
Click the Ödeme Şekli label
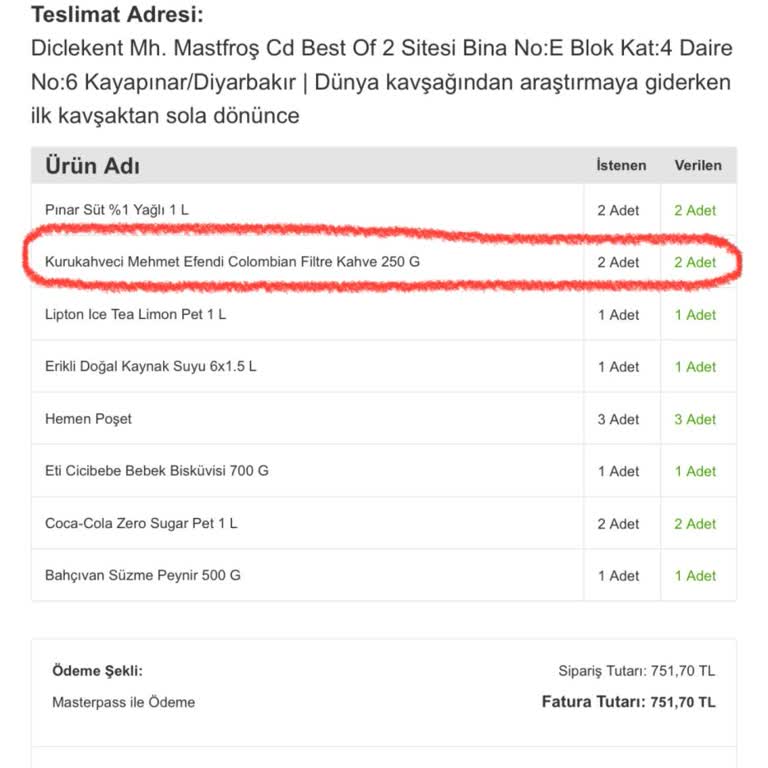tap(97, 671)
